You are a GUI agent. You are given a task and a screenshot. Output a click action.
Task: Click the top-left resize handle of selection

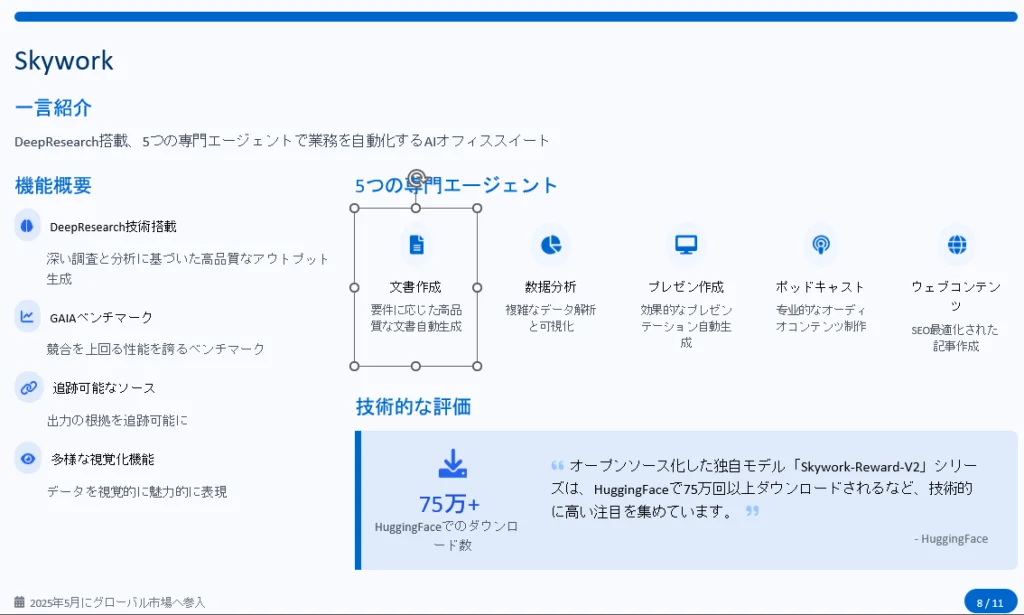pos(355,208)
